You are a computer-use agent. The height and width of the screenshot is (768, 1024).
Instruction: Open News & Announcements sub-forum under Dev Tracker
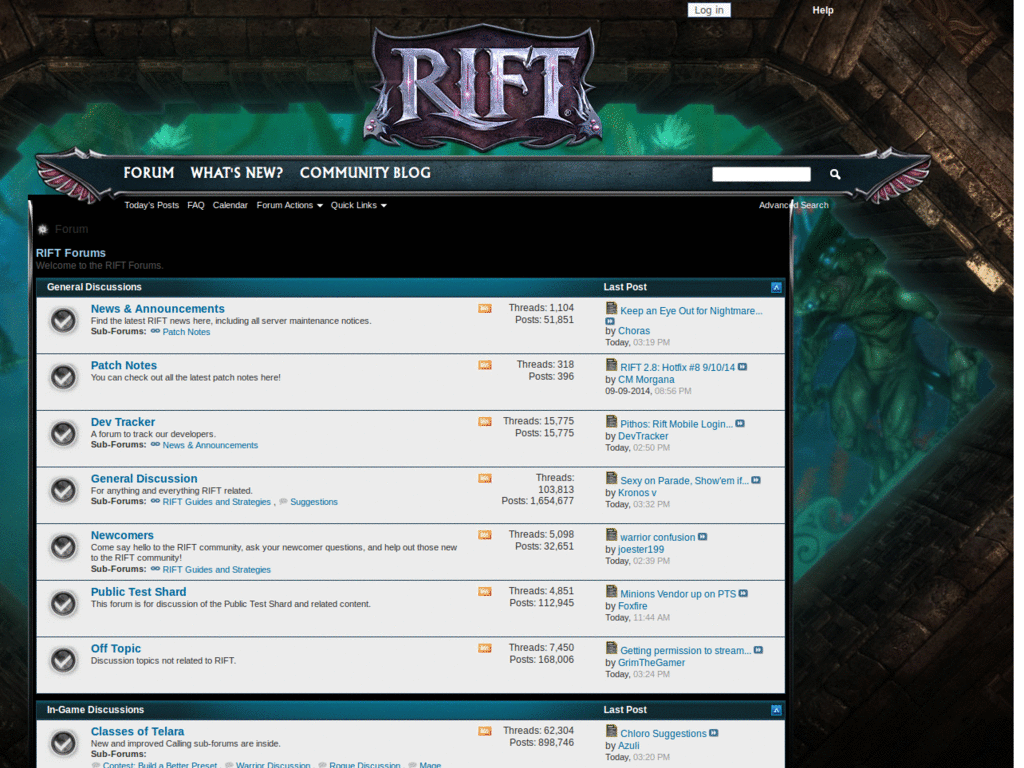click(210, 445)
